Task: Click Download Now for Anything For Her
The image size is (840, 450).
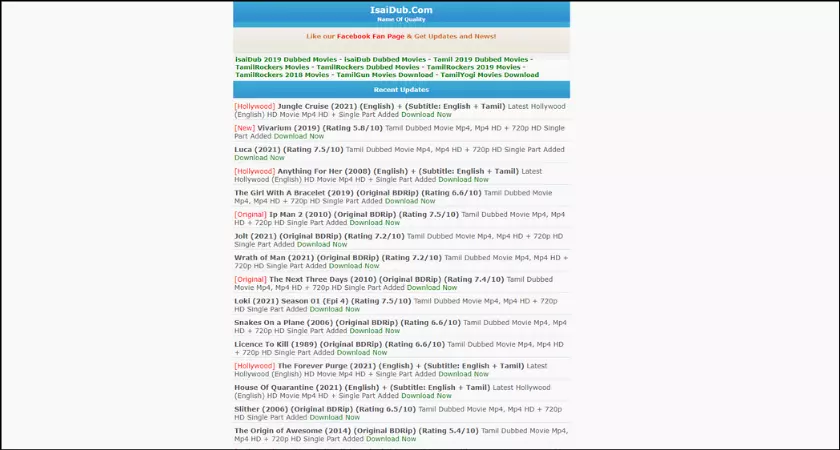Action: pos(463,179)
